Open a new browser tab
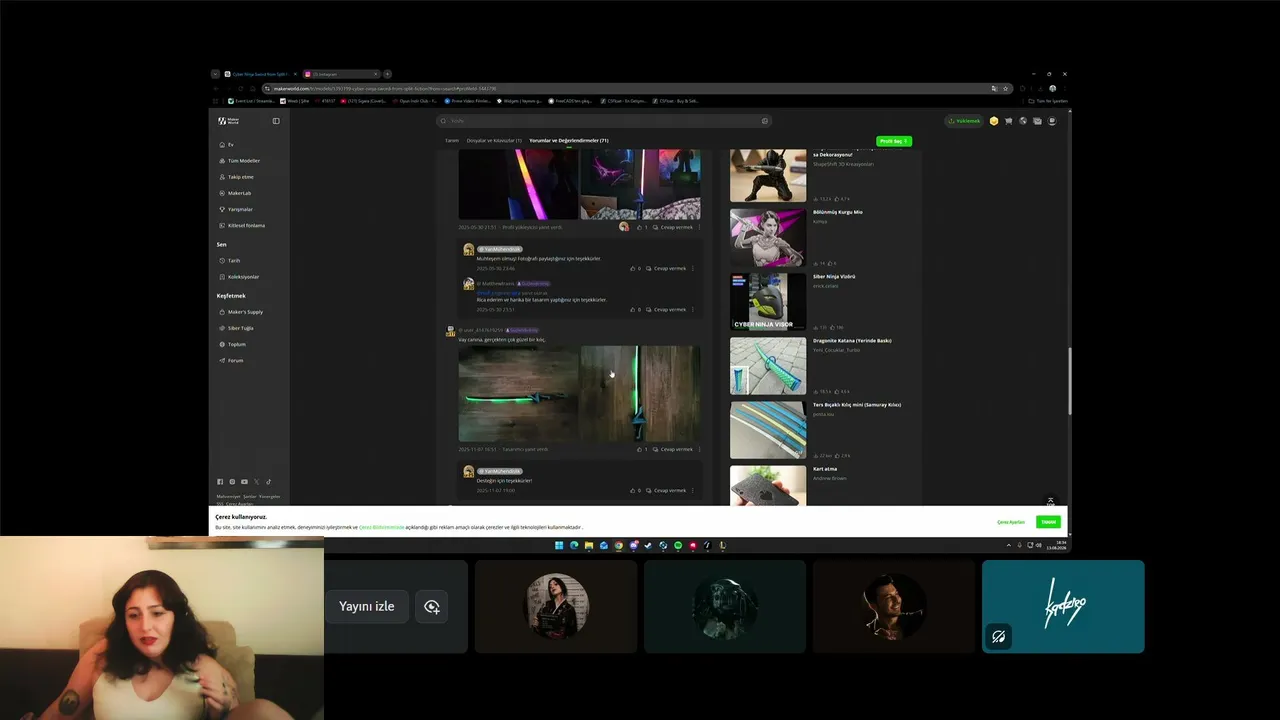This screenshot has height=720, width=1280. (x=387, y=74)
